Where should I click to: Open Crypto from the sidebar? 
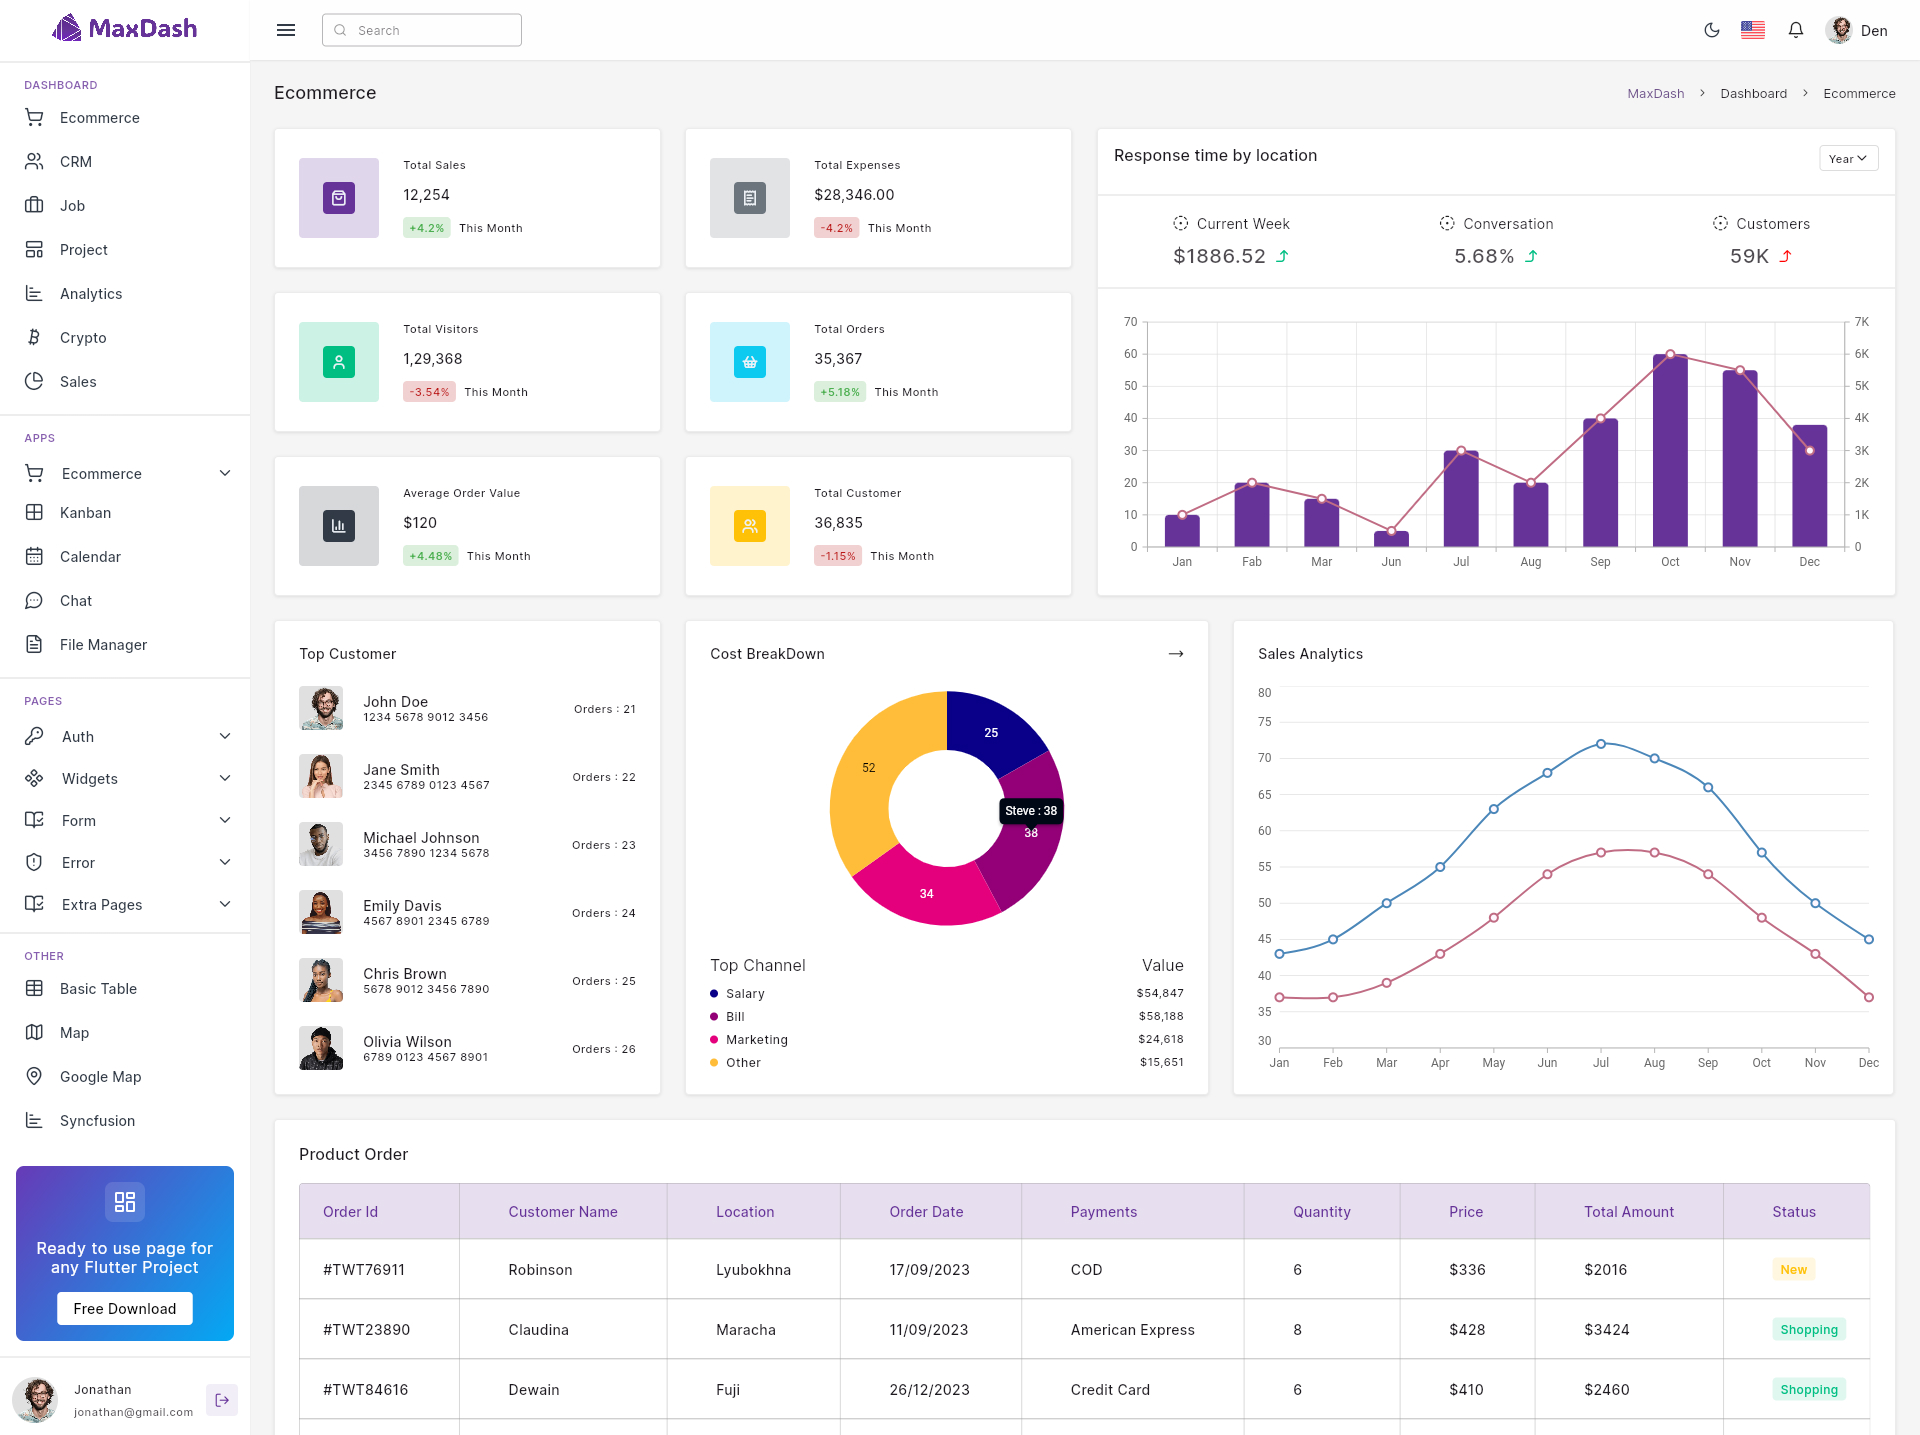coord(83,338)
